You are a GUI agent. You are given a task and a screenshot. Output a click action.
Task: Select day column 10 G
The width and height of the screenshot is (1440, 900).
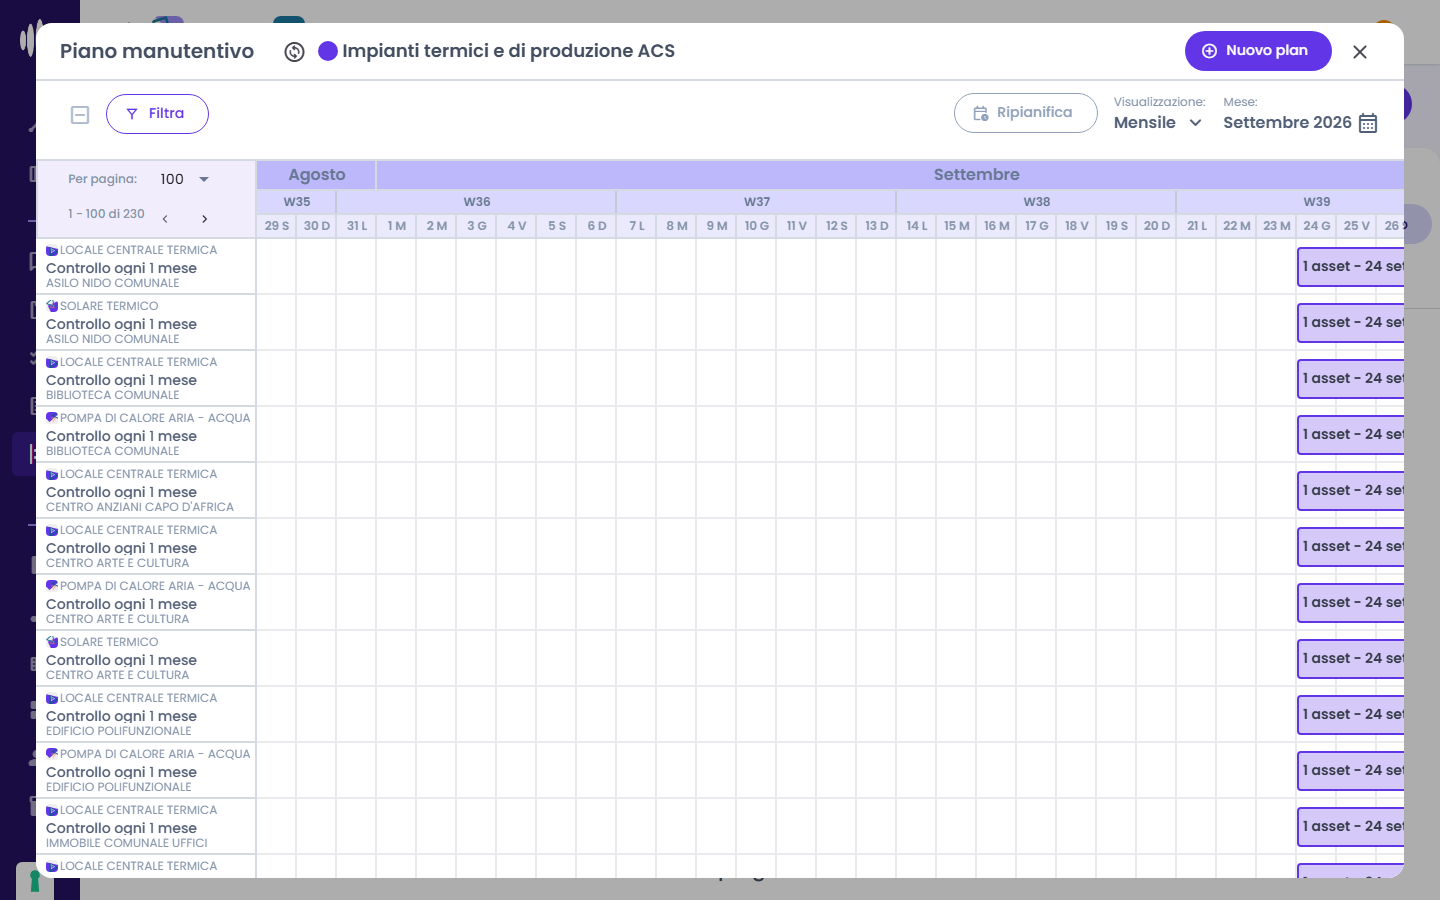pyautogui.click(x=757, y=226)
